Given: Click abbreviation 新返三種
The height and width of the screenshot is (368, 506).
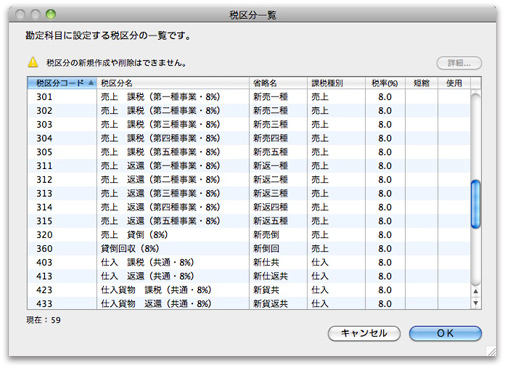Looking at the screenshot, I should 270,194.
